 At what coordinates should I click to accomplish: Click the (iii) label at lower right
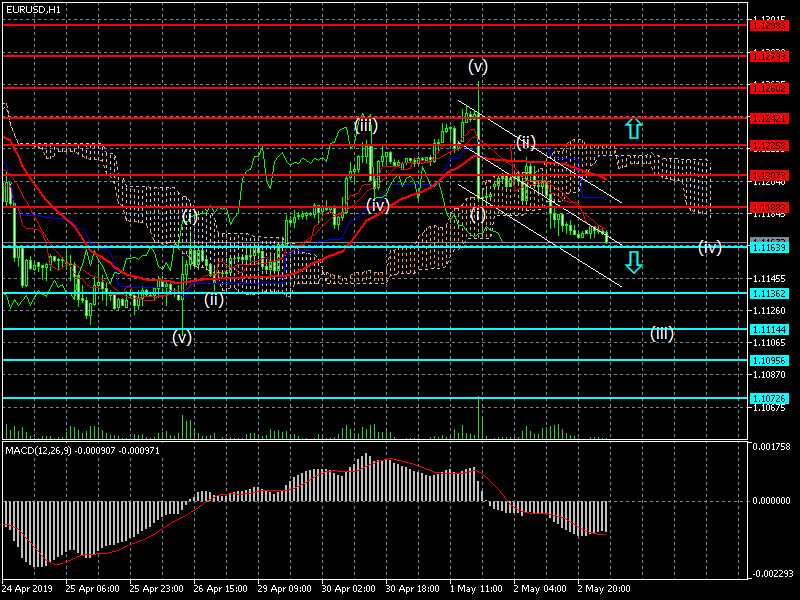pos(662,333)
